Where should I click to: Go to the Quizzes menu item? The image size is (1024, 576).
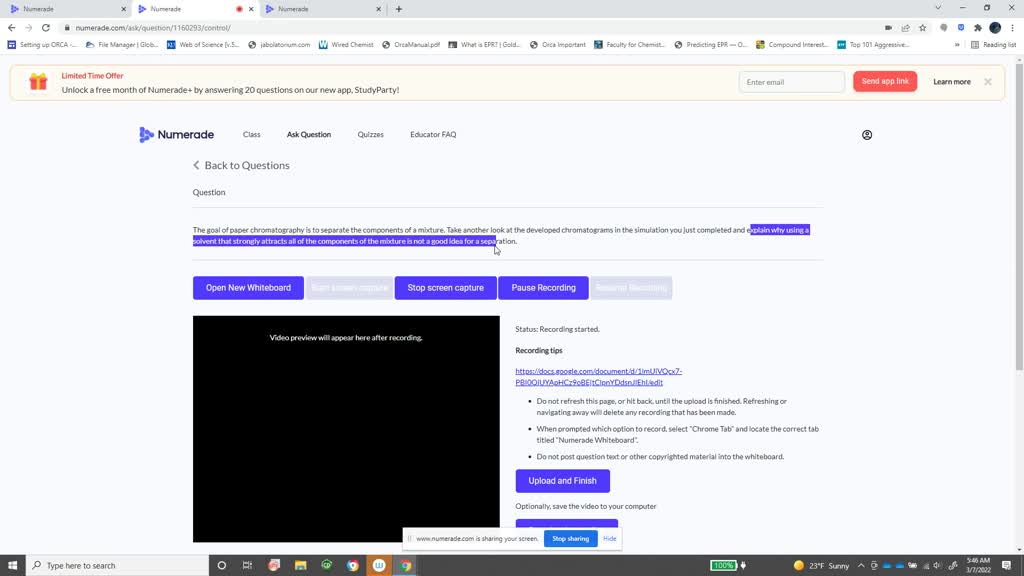click(370, 135)
